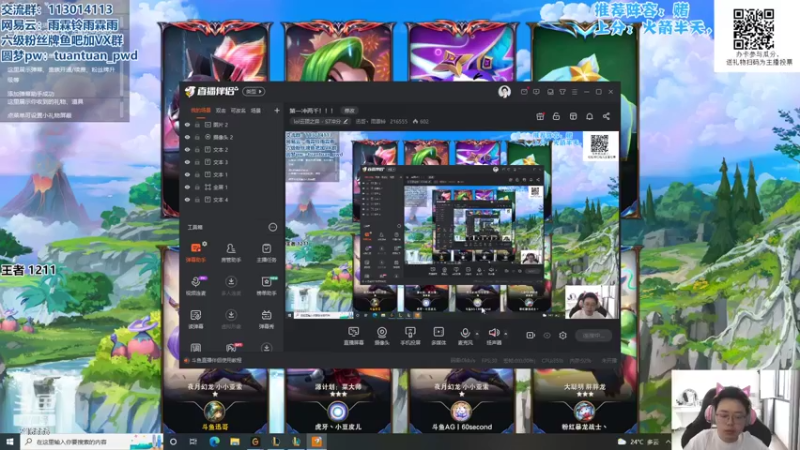Open the mail message icon in title bar
This screenshot has height=450, width=800.
click(524, 92)
